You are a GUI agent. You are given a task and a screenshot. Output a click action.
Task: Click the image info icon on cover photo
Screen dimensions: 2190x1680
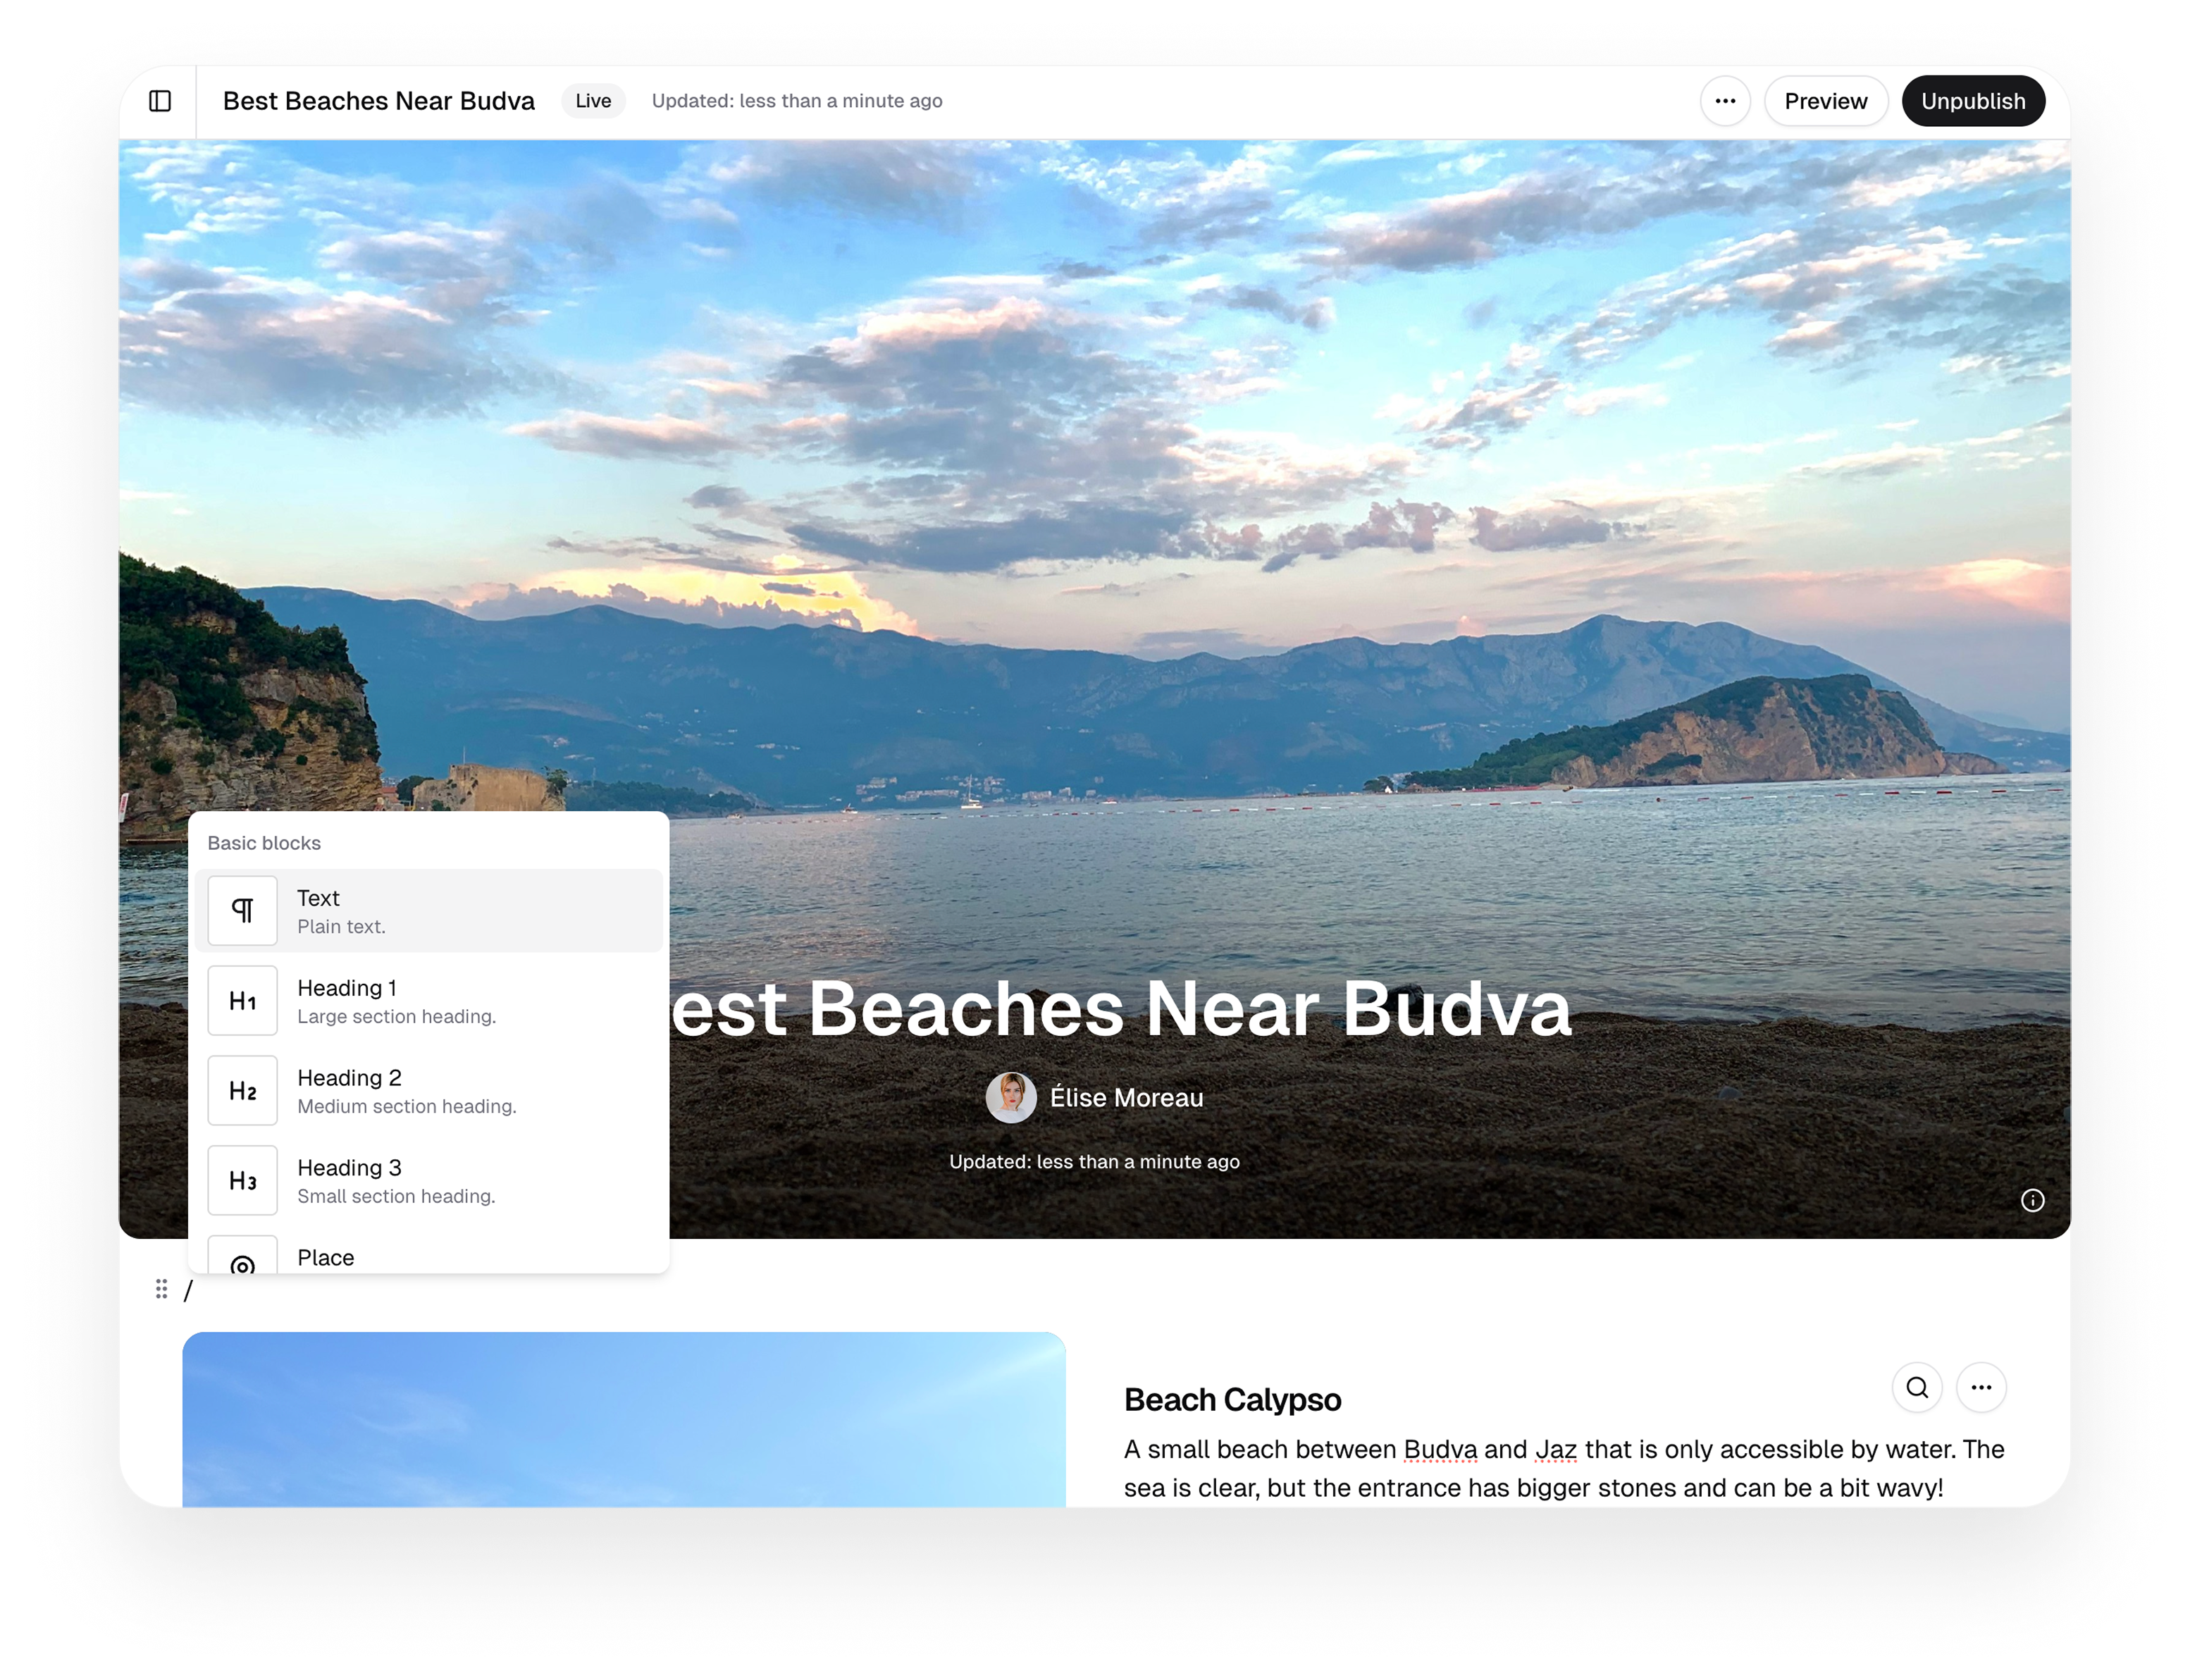point(2032,1200)
